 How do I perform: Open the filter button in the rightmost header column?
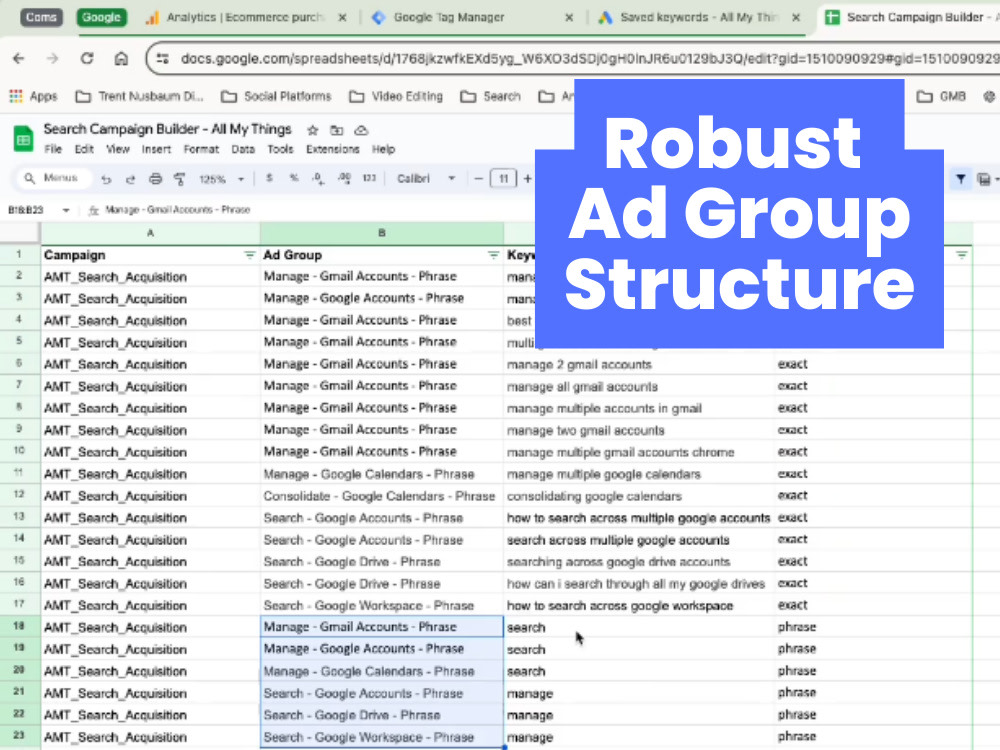point(962,255)
